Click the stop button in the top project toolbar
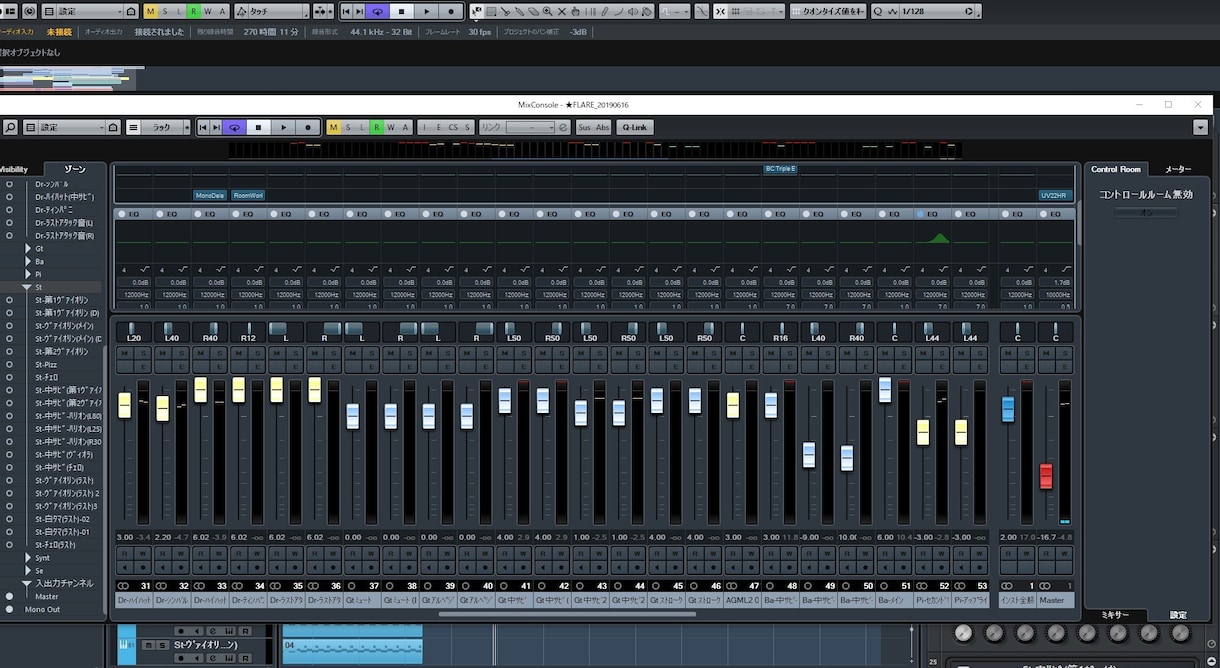 (401, 11)
